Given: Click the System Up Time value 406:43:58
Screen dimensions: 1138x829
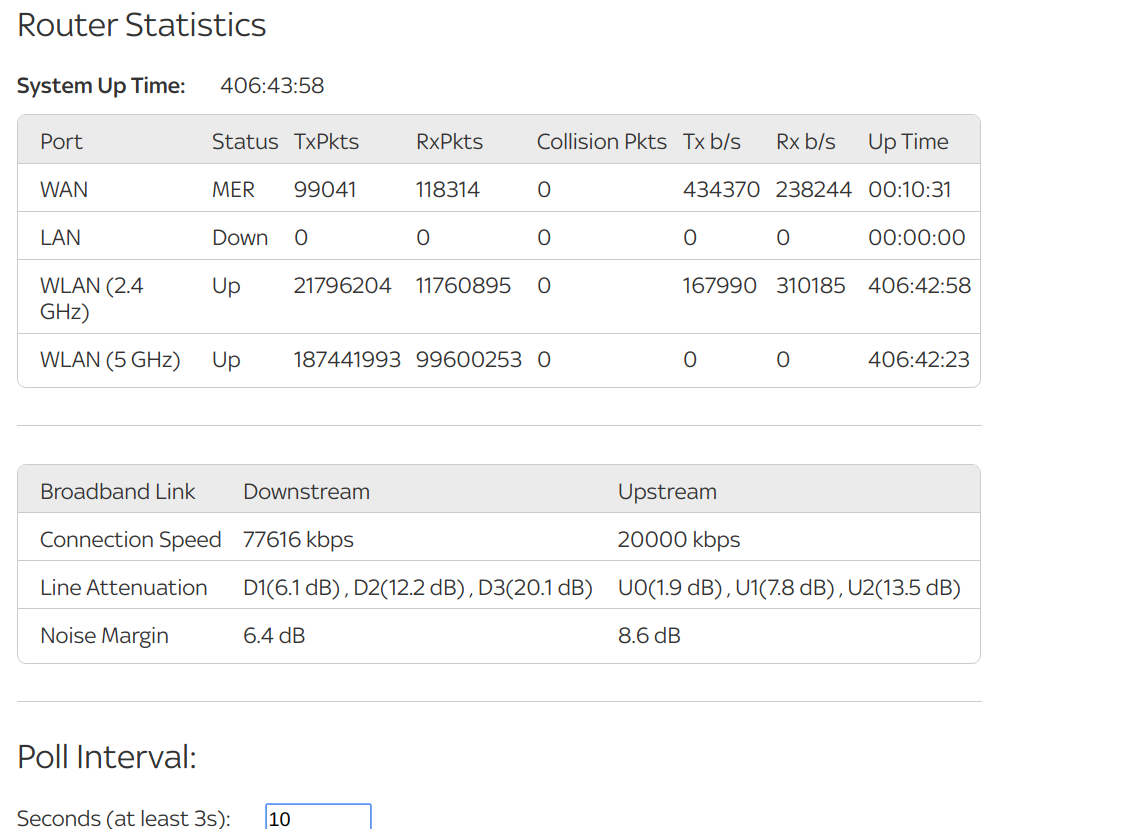Looking at the screenshot, I should pyautogui.click(x=272, y=86).
